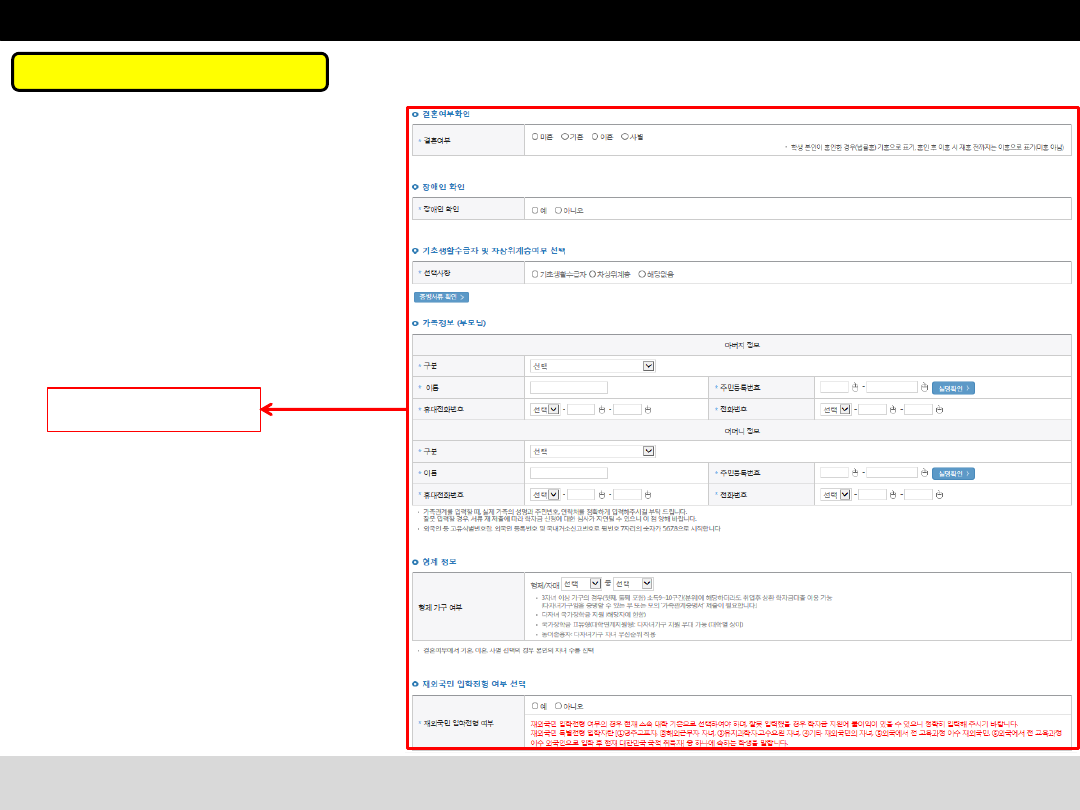The image size is (1080, 810).
Task: Click mouse-input icon beside father's 주민등록번호 first field
Action: coord(855,388)
